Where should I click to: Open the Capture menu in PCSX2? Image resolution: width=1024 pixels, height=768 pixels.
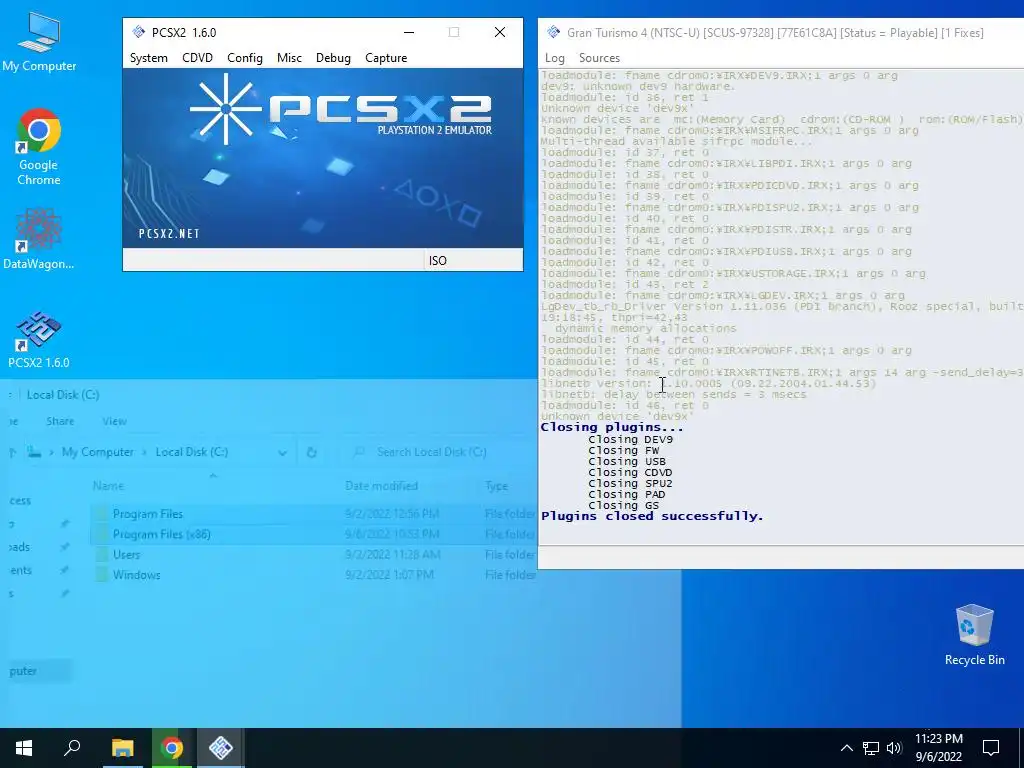click(386, 57)
